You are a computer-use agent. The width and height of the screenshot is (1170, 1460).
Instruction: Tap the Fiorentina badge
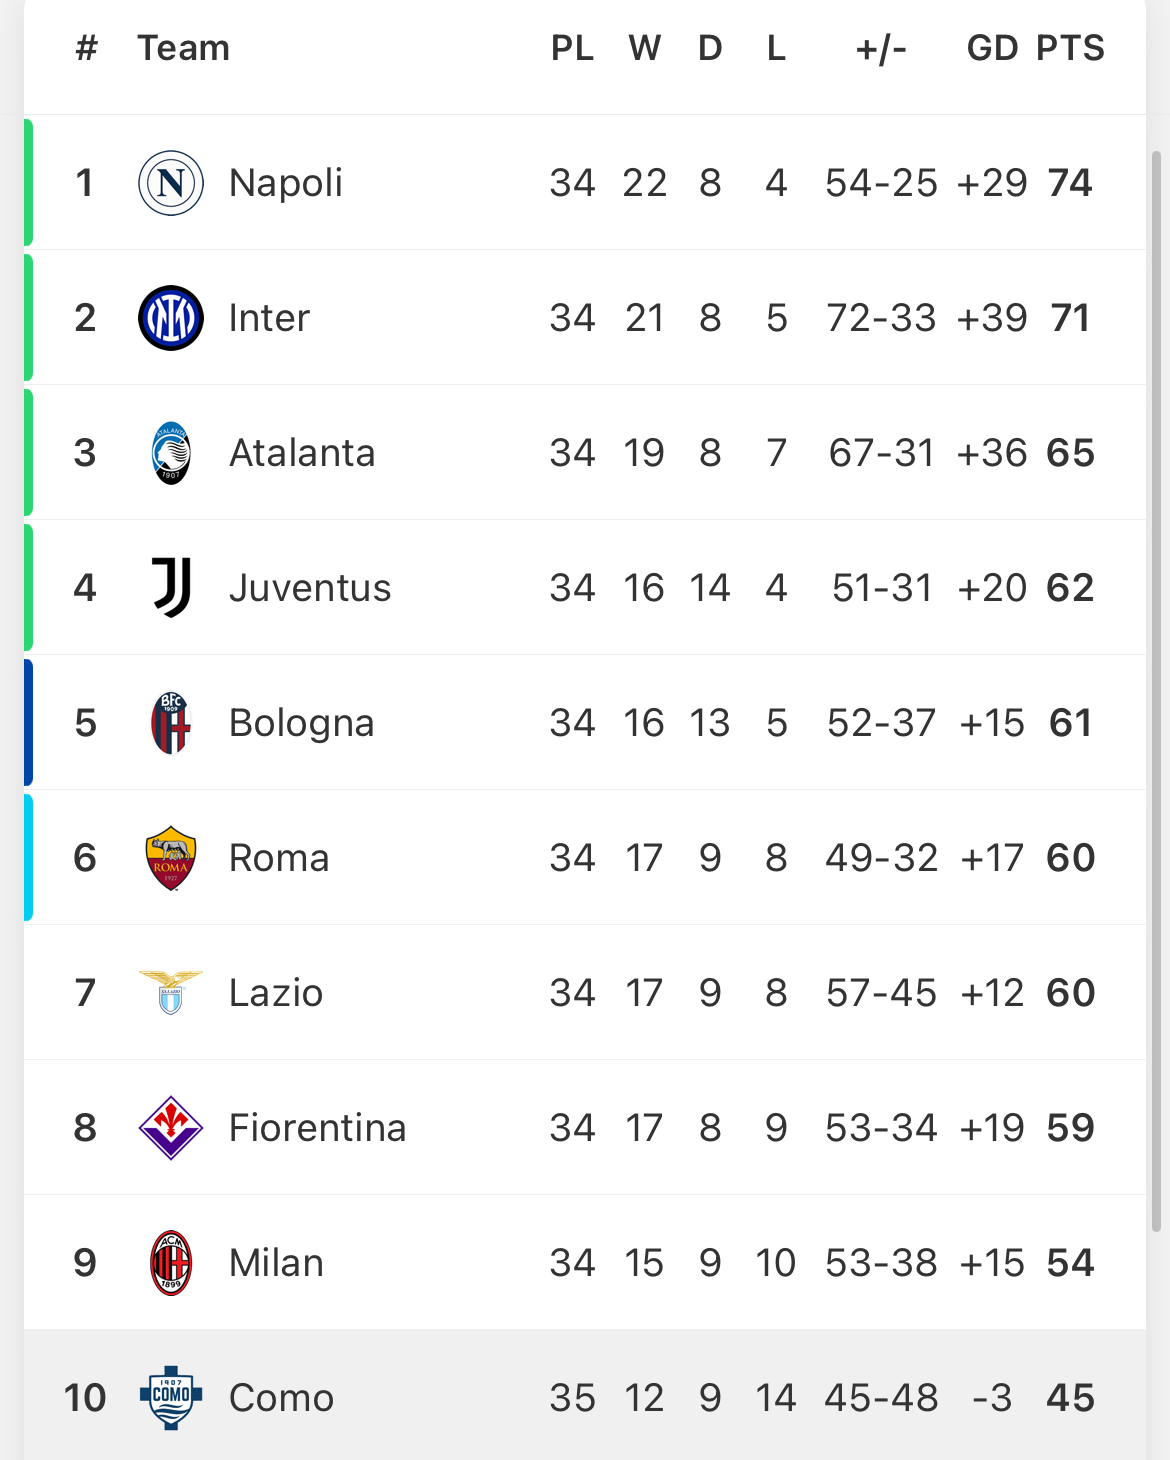pyautogui.click(x=171, y=1128)
